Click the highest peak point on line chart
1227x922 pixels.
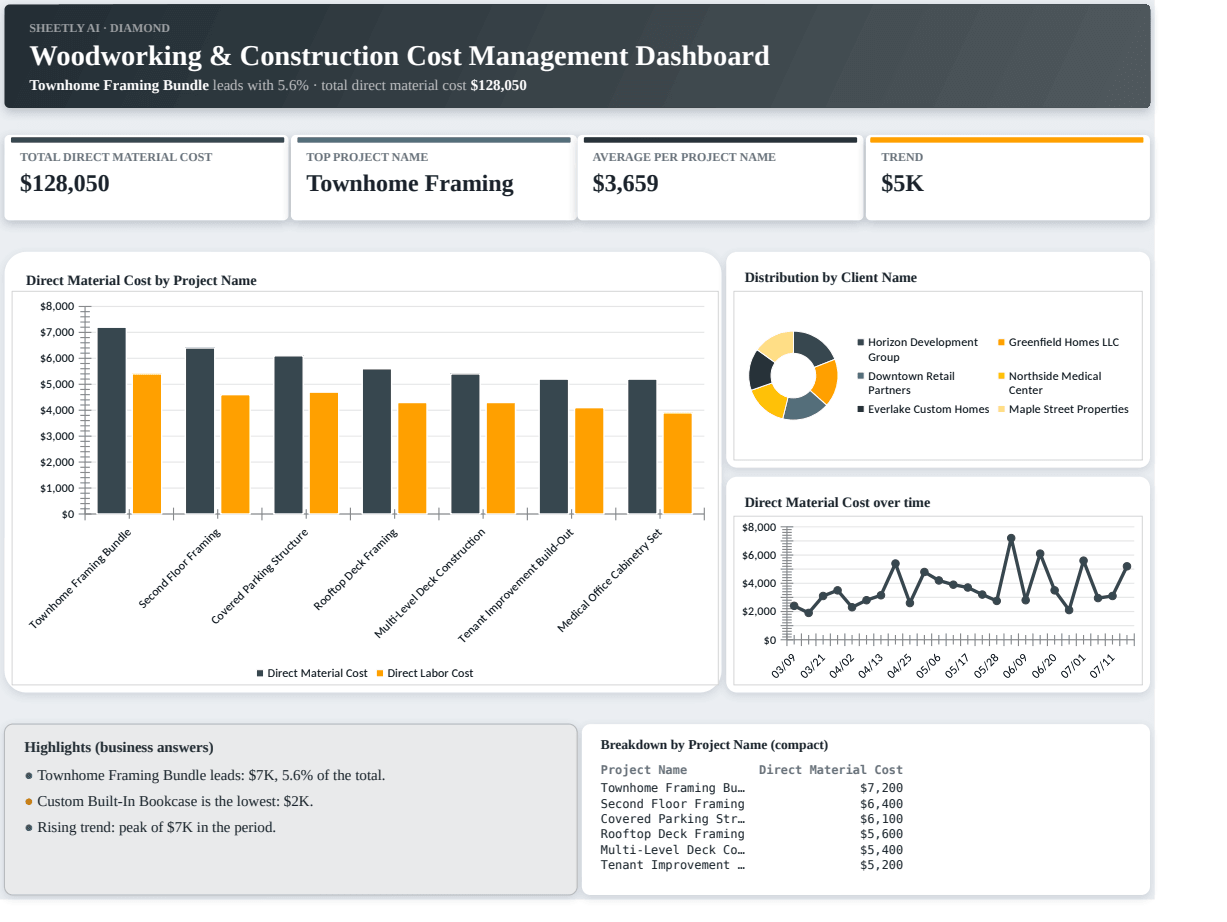pyautogui.click(x=1011, y=538)
